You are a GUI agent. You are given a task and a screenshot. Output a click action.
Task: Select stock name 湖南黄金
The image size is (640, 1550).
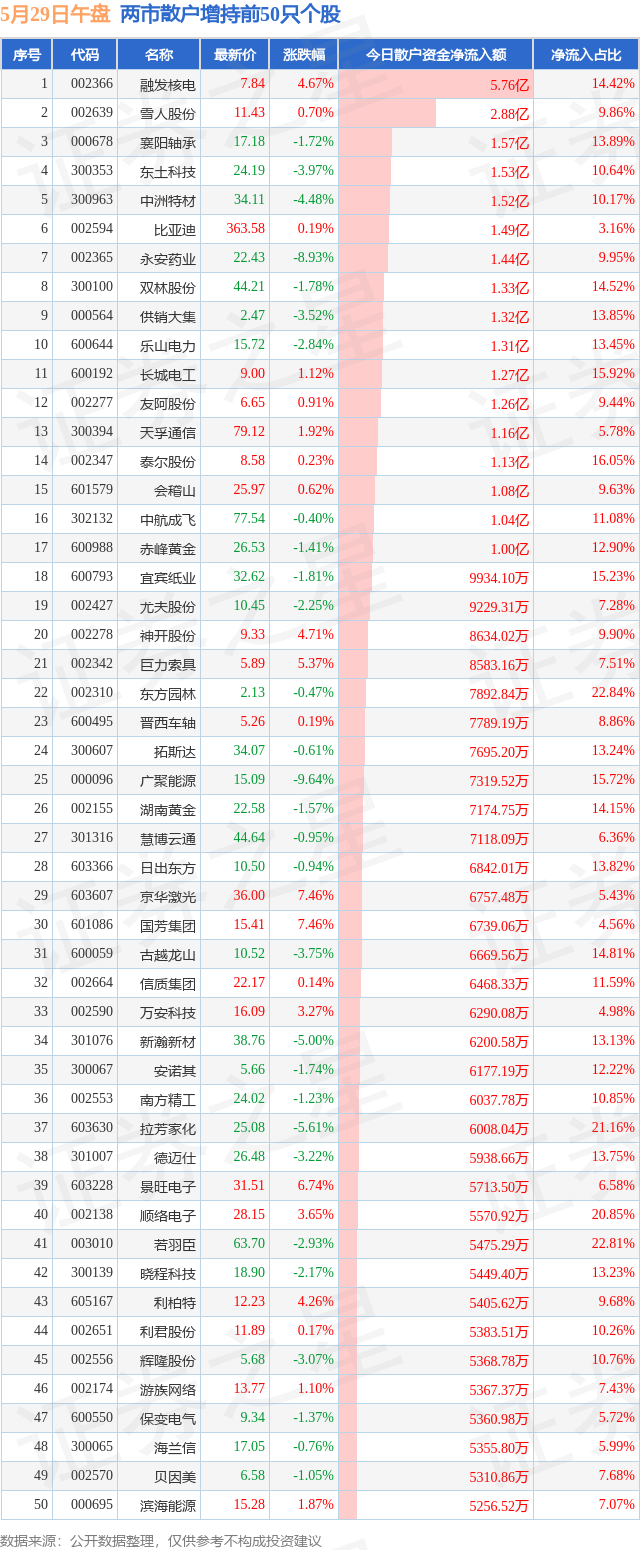tap(168, 810)
